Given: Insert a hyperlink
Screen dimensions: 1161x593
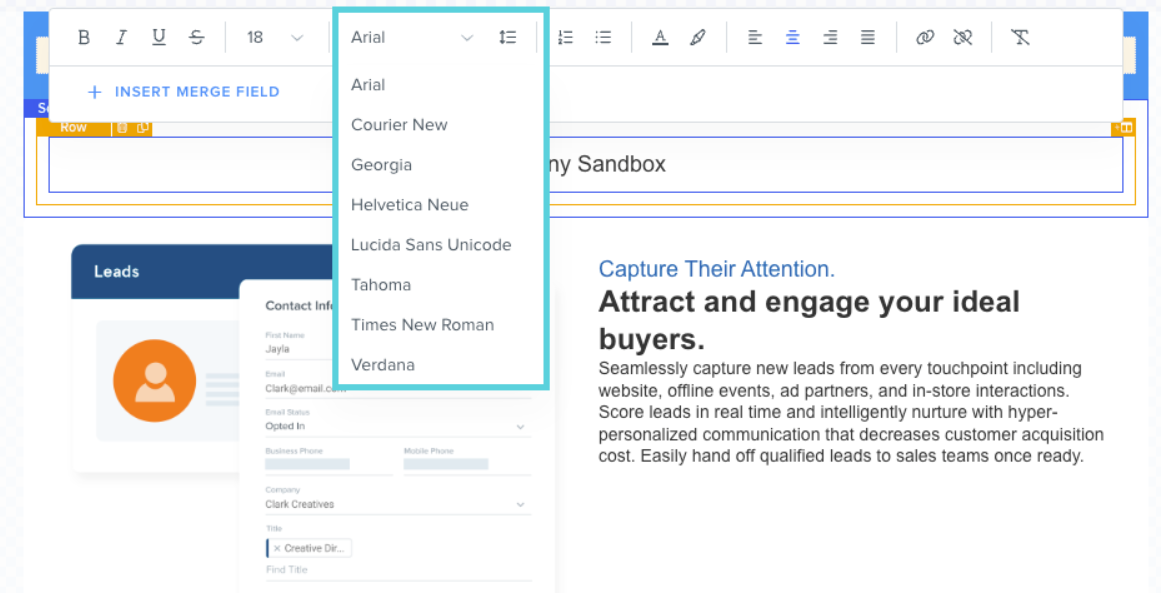Looking at the screenshot, I should tap(925, 37).
